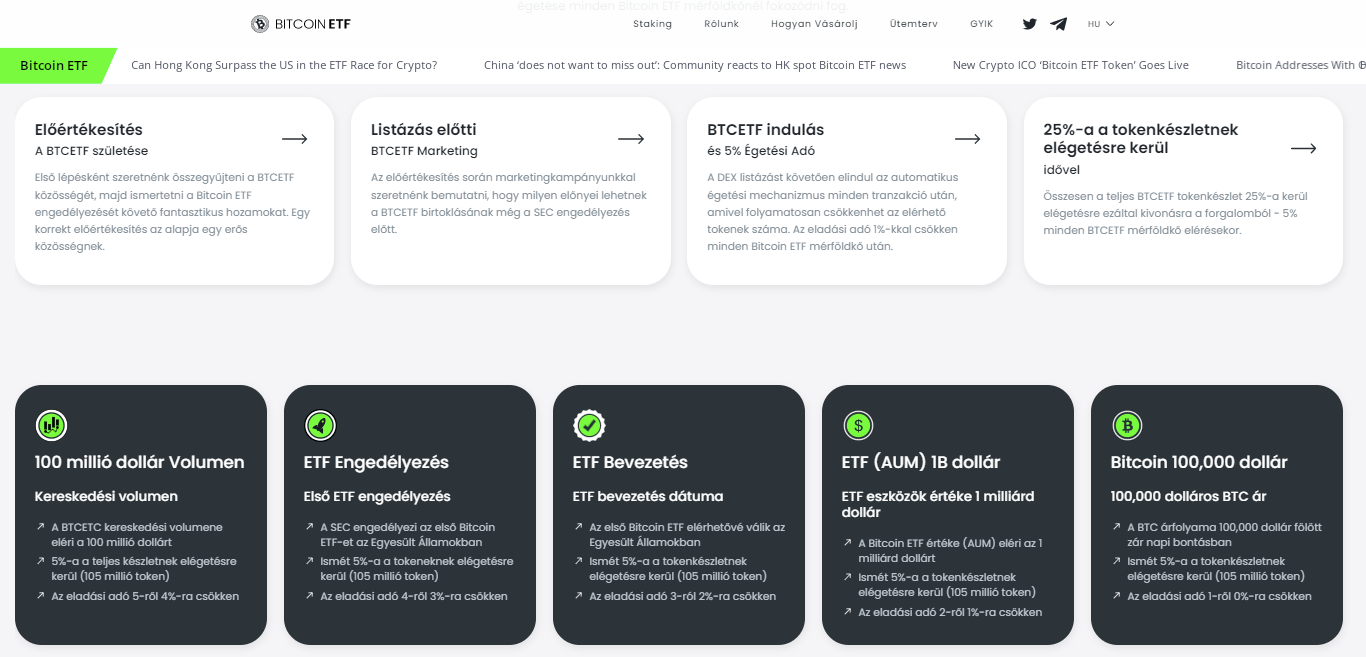Click bullet Az első Bitcoin ETF elérhetővé válik
Screen dimensions: 1366x657
click(687, 534)
